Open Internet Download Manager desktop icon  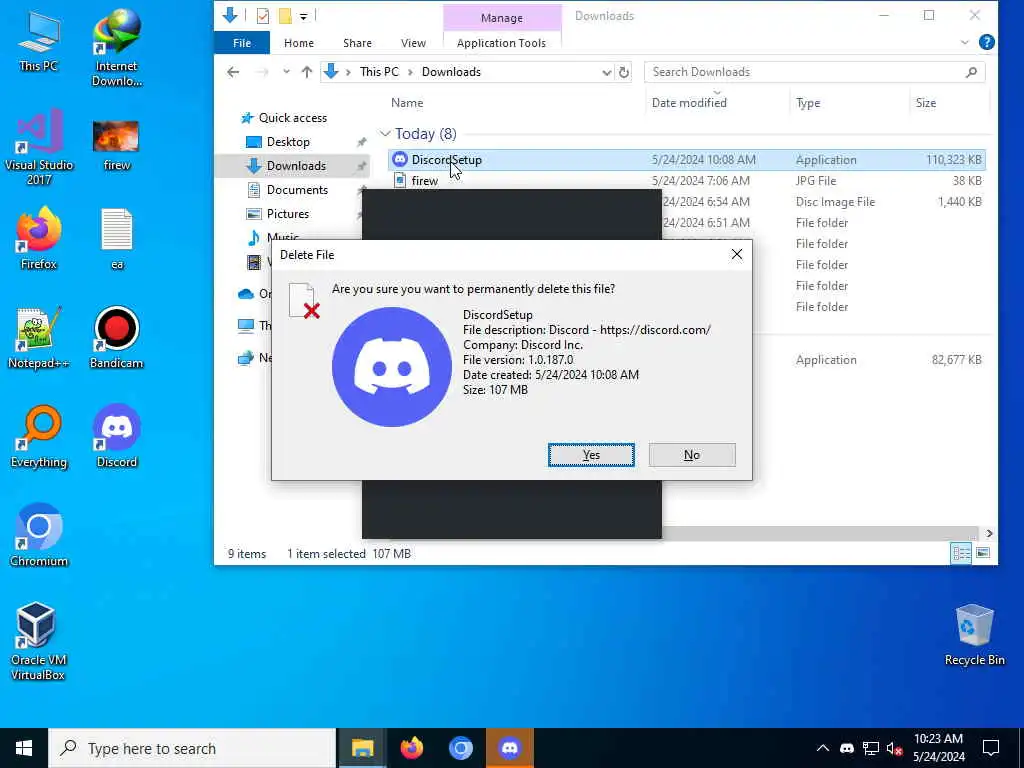(x=116, y=47)
